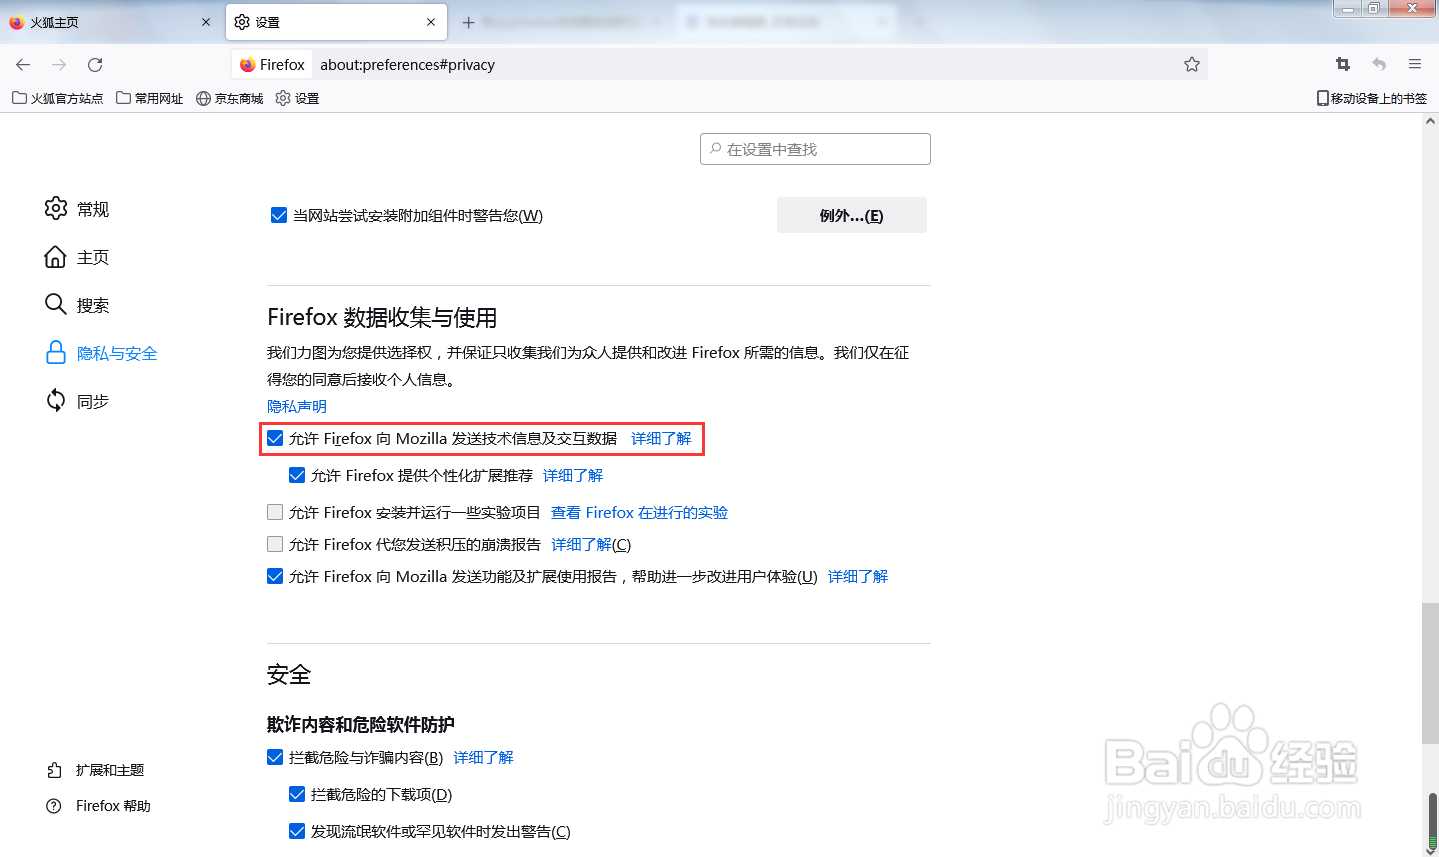Enable 允许 Firefox 安装并运行一些实验项目
The image size is (1439, 857).
(x=275, y=512)
